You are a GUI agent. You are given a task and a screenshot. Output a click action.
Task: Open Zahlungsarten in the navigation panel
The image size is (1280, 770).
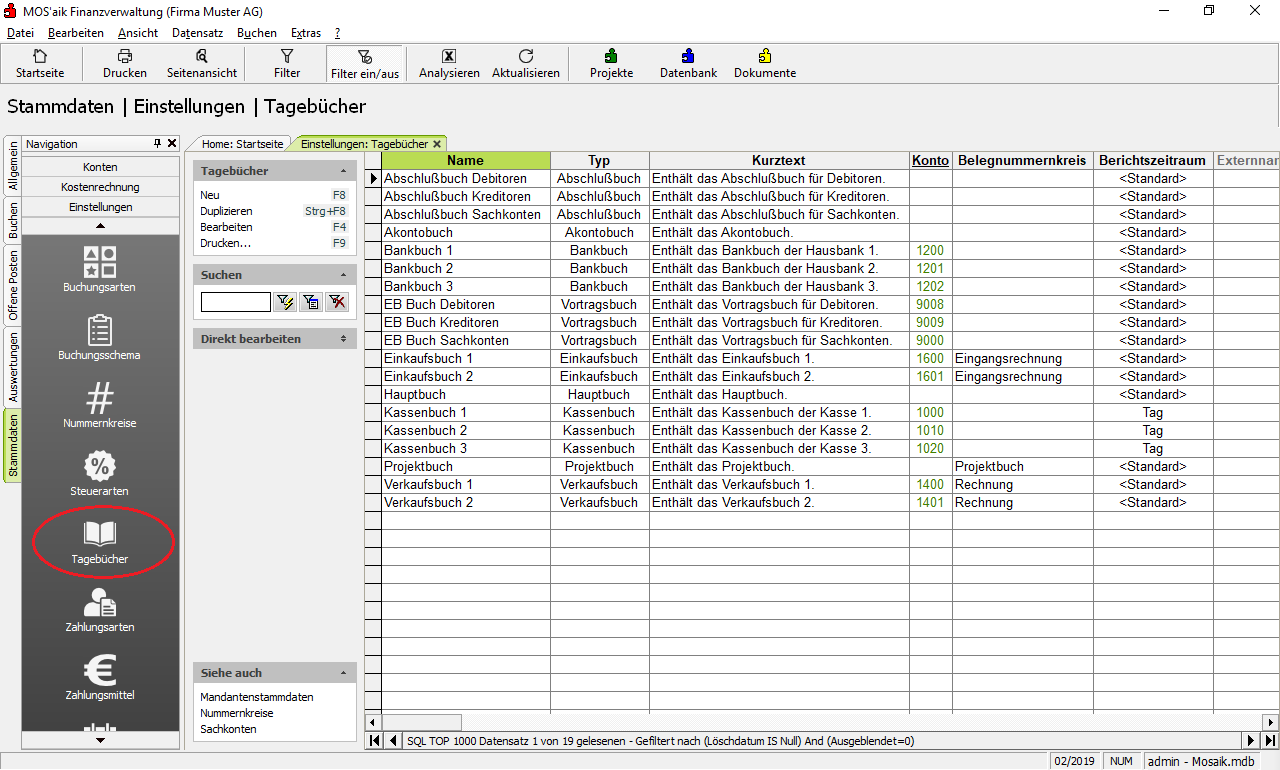tap(100, 610)
